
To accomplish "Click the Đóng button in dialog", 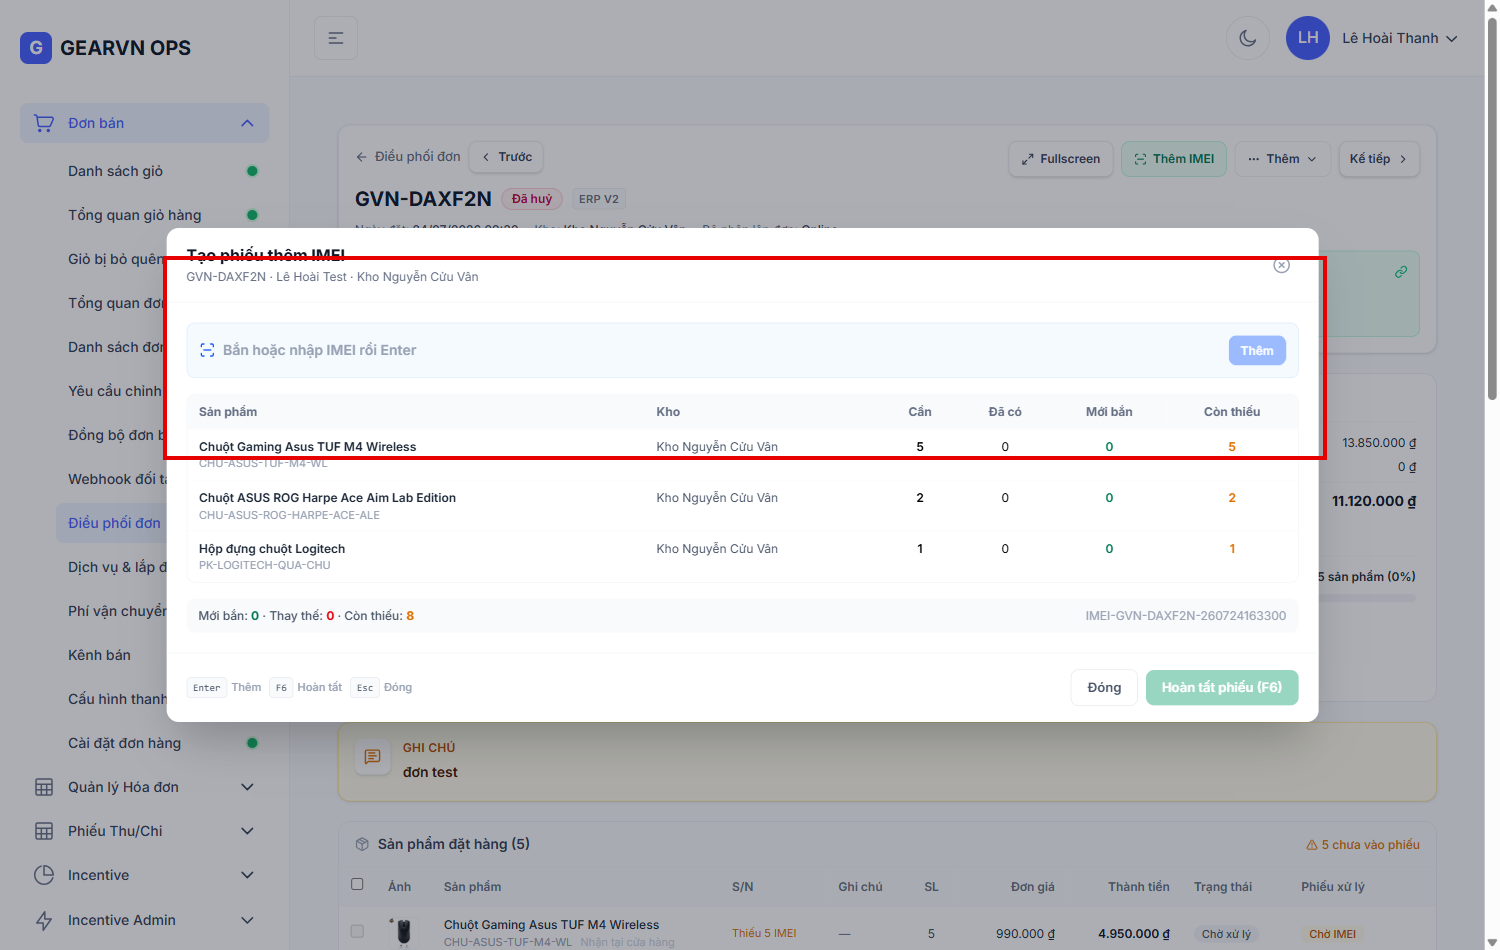I will click(1104, 687).
